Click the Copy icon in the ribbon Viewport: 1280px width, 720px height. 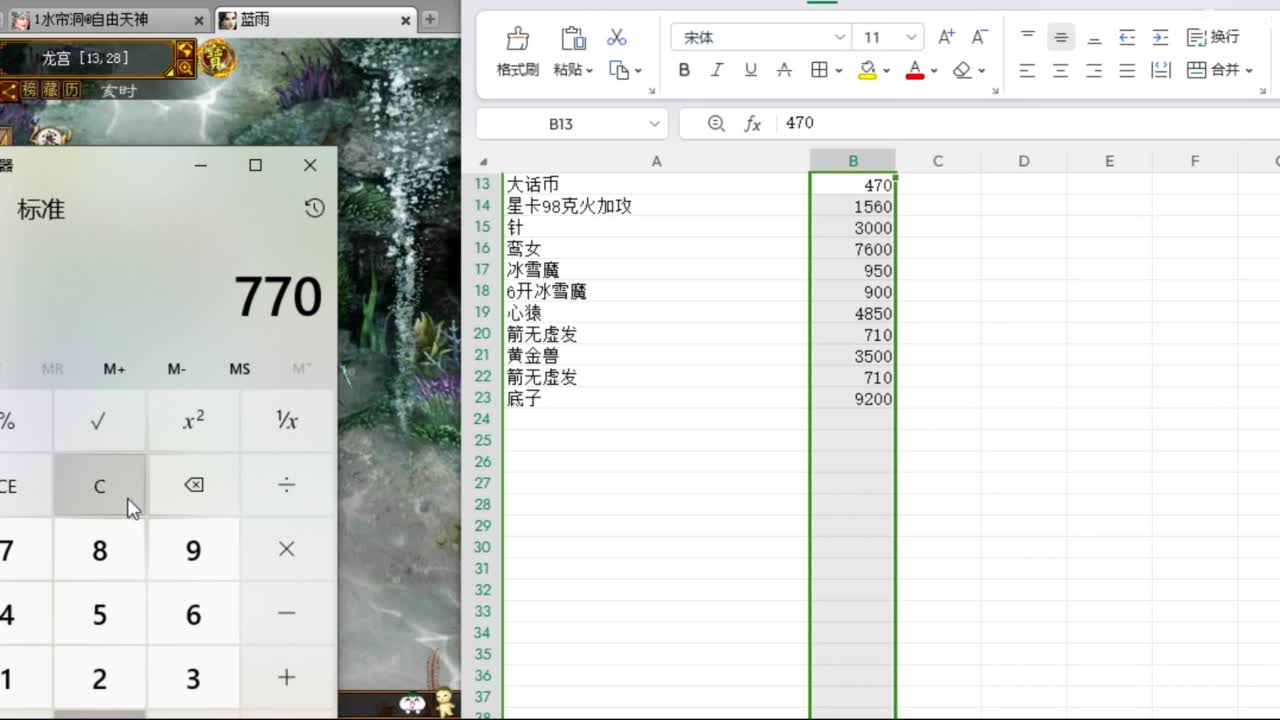coord(619,70)
